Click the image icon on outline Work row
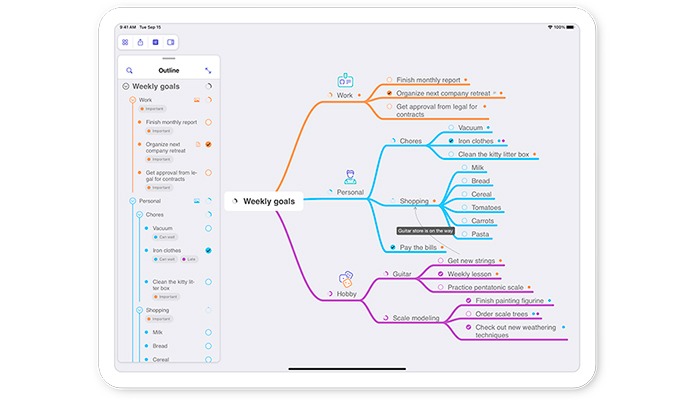Viewport: 700px width, 400px height. point(197,100)
